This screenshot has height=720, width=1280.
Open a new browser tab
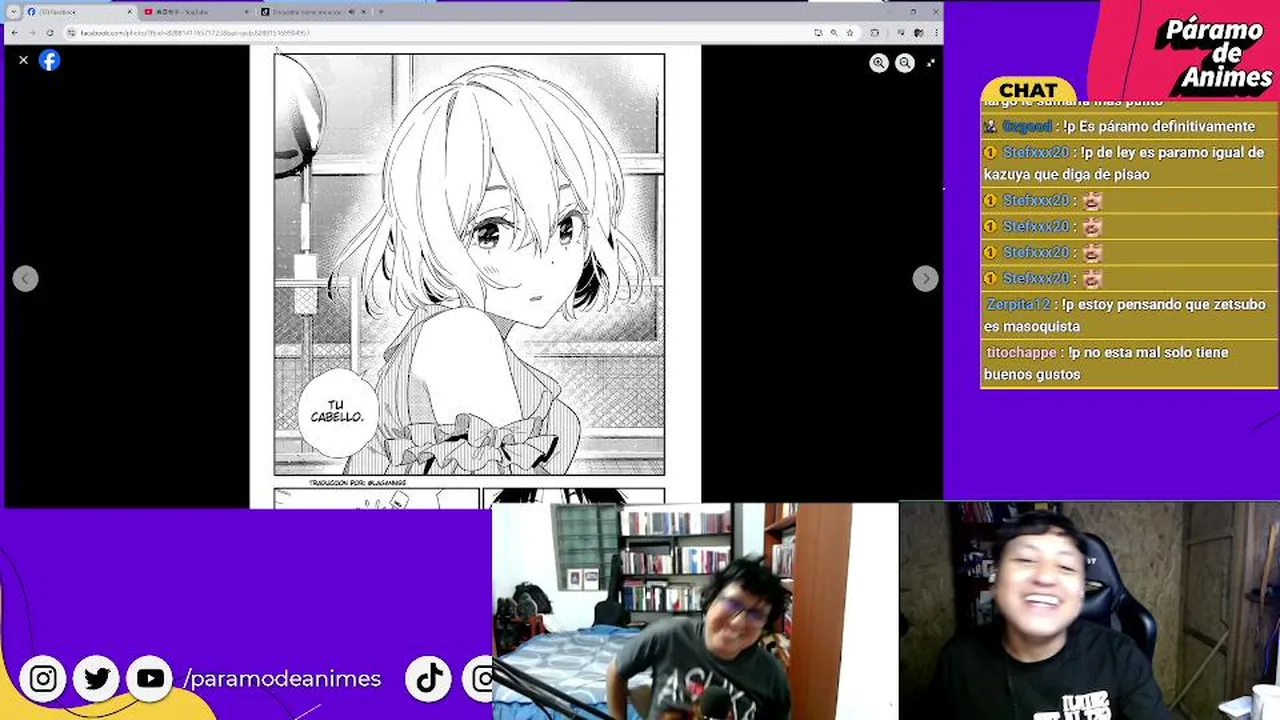380,12
